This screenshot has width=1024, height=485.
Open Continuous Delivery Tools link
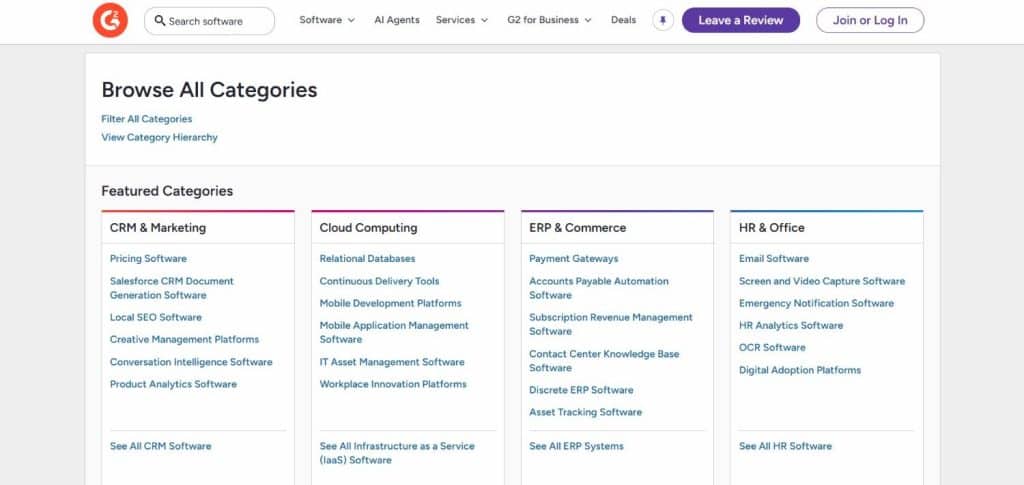click(379, 281)
